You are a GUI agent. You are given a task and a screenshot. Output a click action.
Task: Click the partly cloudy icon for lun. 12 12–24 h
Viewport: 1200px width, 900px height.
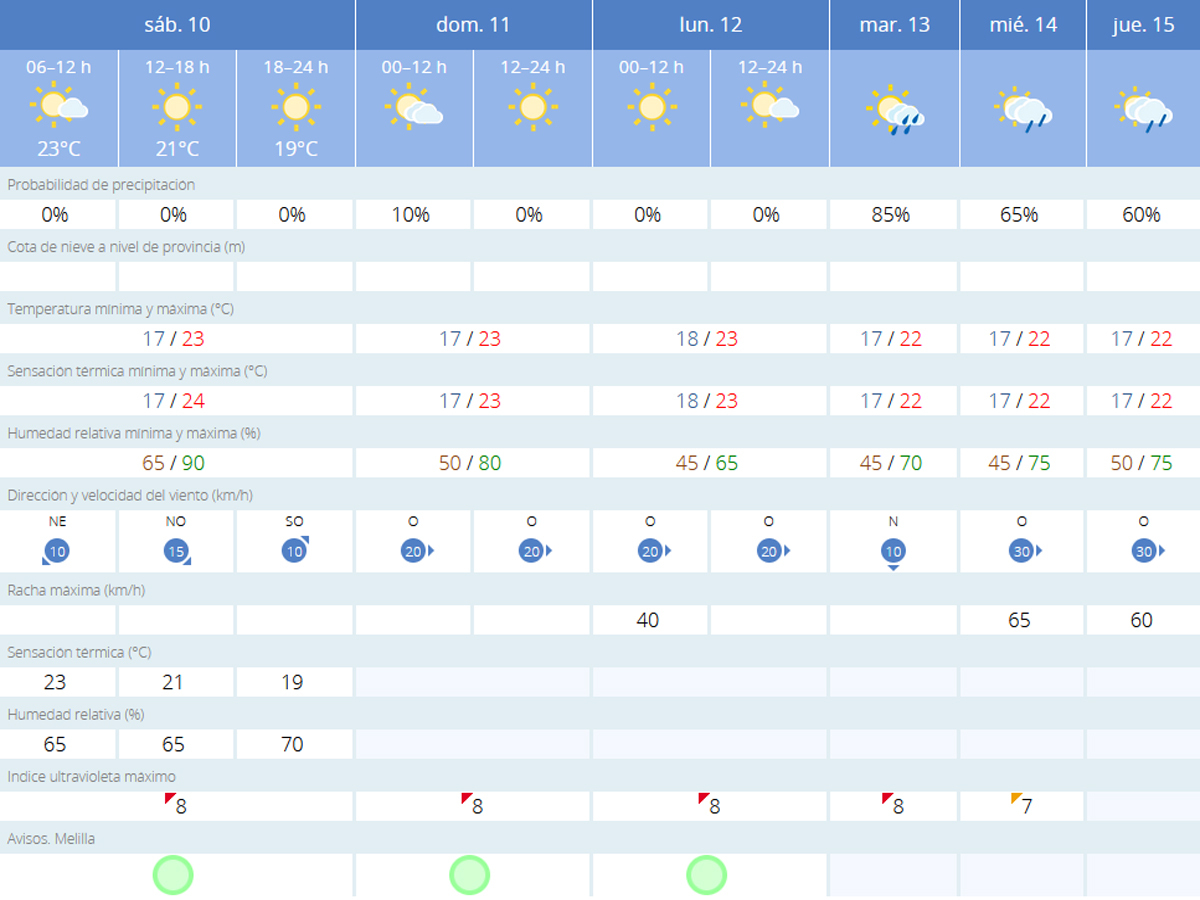click(x=770, y=106)
